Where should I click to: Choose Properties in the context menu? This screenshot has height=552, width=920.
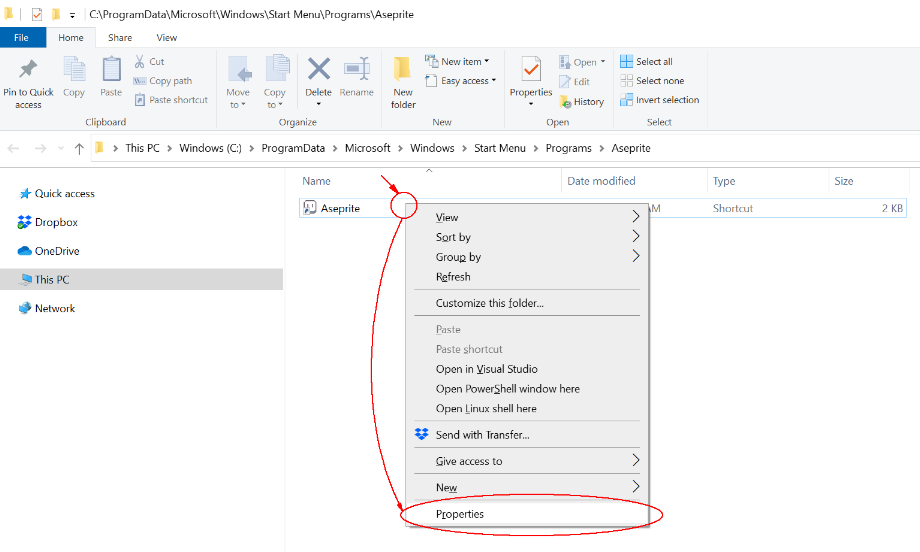coord(460,514)
